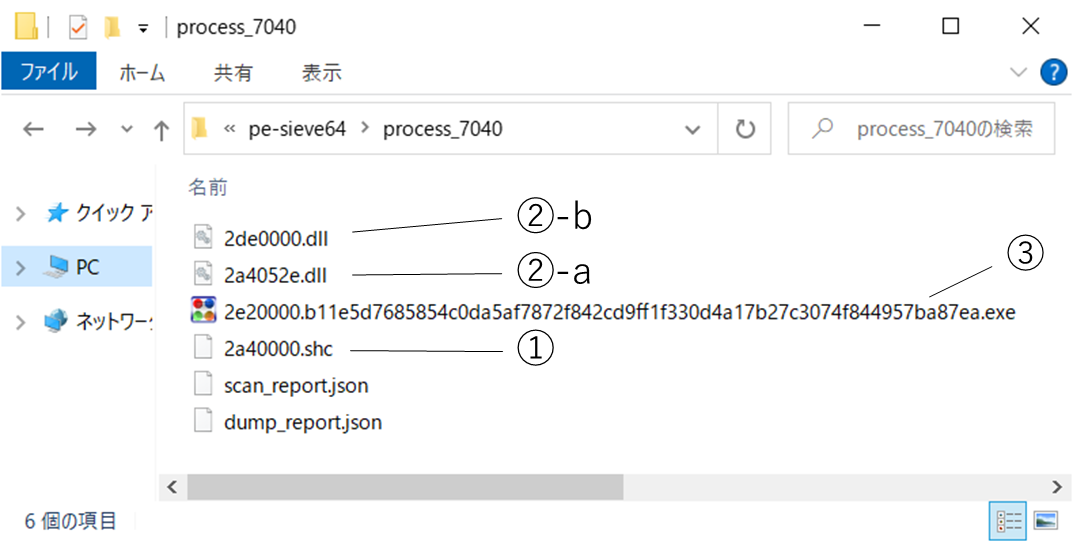Click the Refresh button beside address bar
Image resolution: width=1073 pixels, height=542 pixels.
(x=745, y=129)
